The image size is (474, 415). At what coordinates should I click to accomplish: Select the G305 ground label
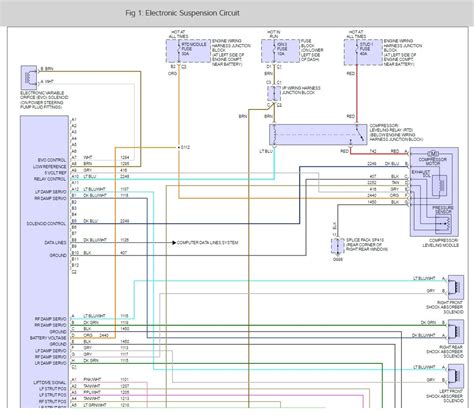[x=338, y=259]
